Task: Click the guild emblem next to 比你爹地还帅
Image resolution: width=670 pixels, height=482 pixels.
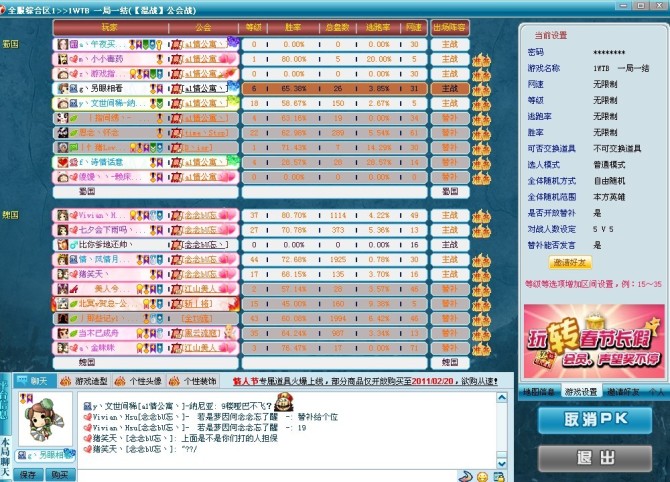Action: [176, 245]
